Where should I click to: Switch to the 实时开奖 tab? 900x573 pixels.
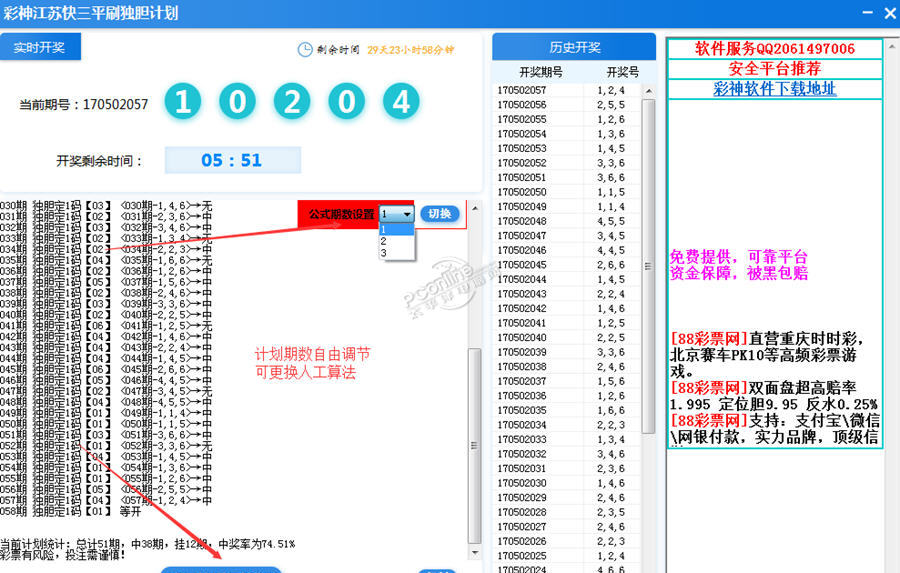[x=40, y=47]
